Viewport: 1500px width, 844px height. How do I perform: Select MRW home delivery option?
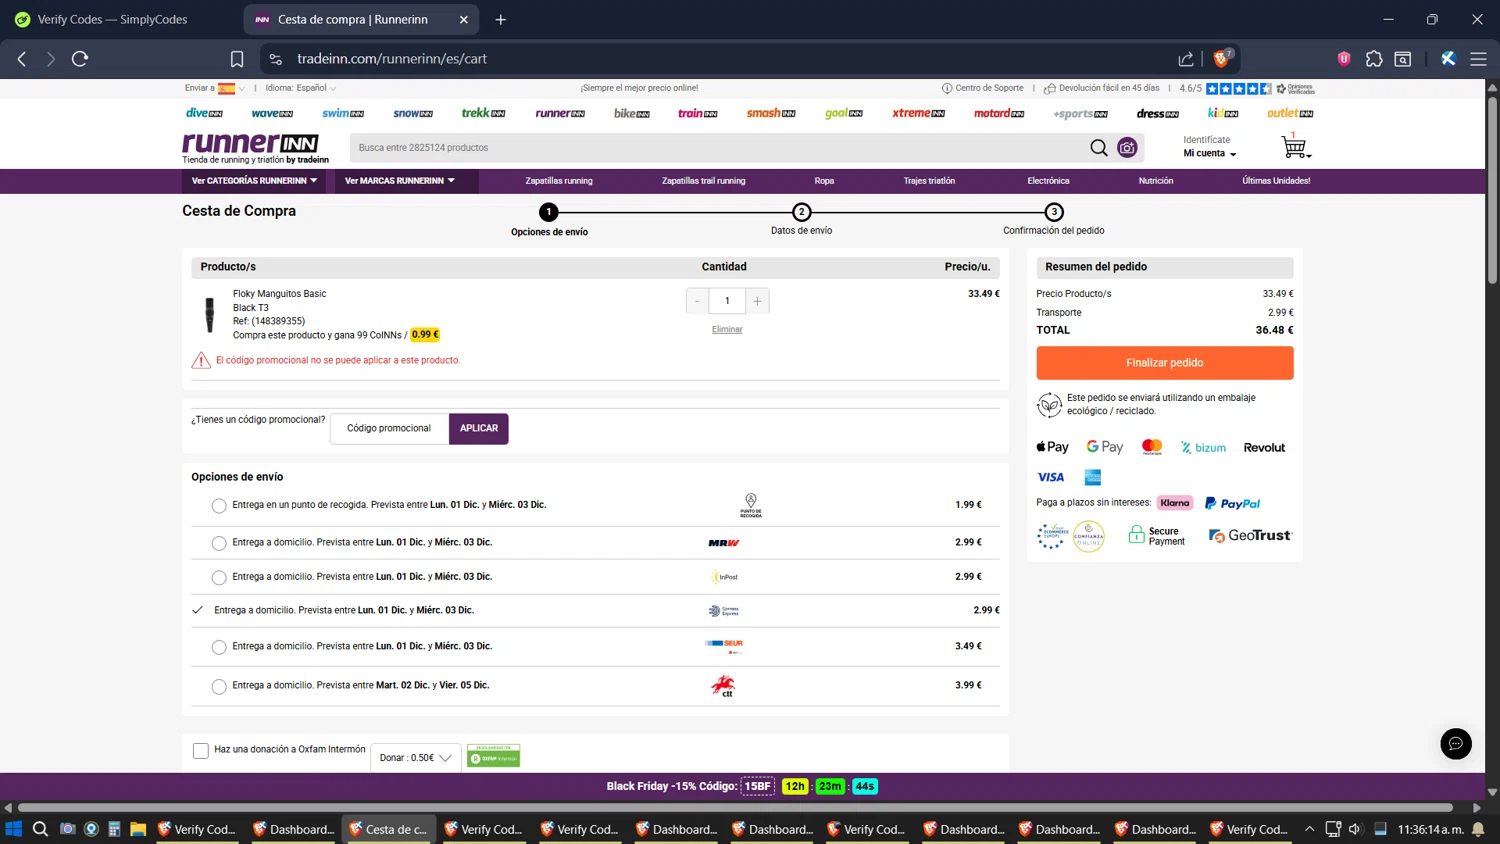(219, 543)
